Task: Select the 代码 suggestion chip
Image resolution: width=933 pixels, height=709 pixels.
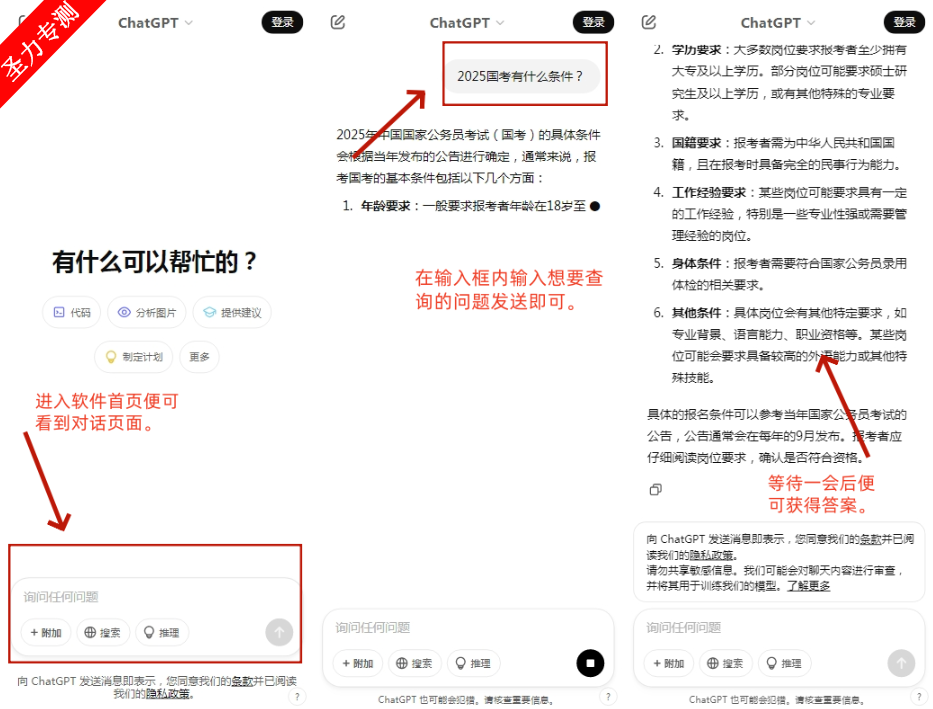Action: click(x=71, y=312)
